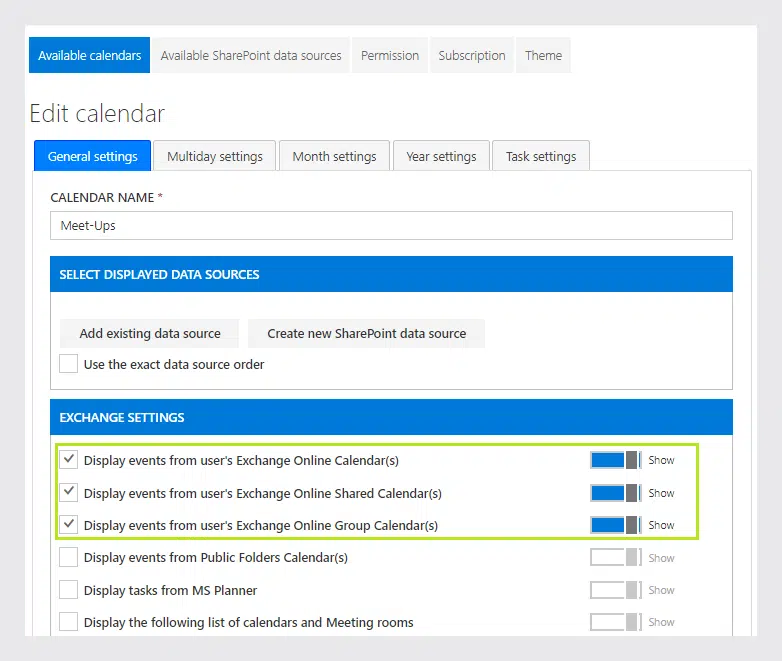Toggle Show switch for MS Planner tasks
The height and width of the screenshot is (661, 782).
[x=616, y=590]
